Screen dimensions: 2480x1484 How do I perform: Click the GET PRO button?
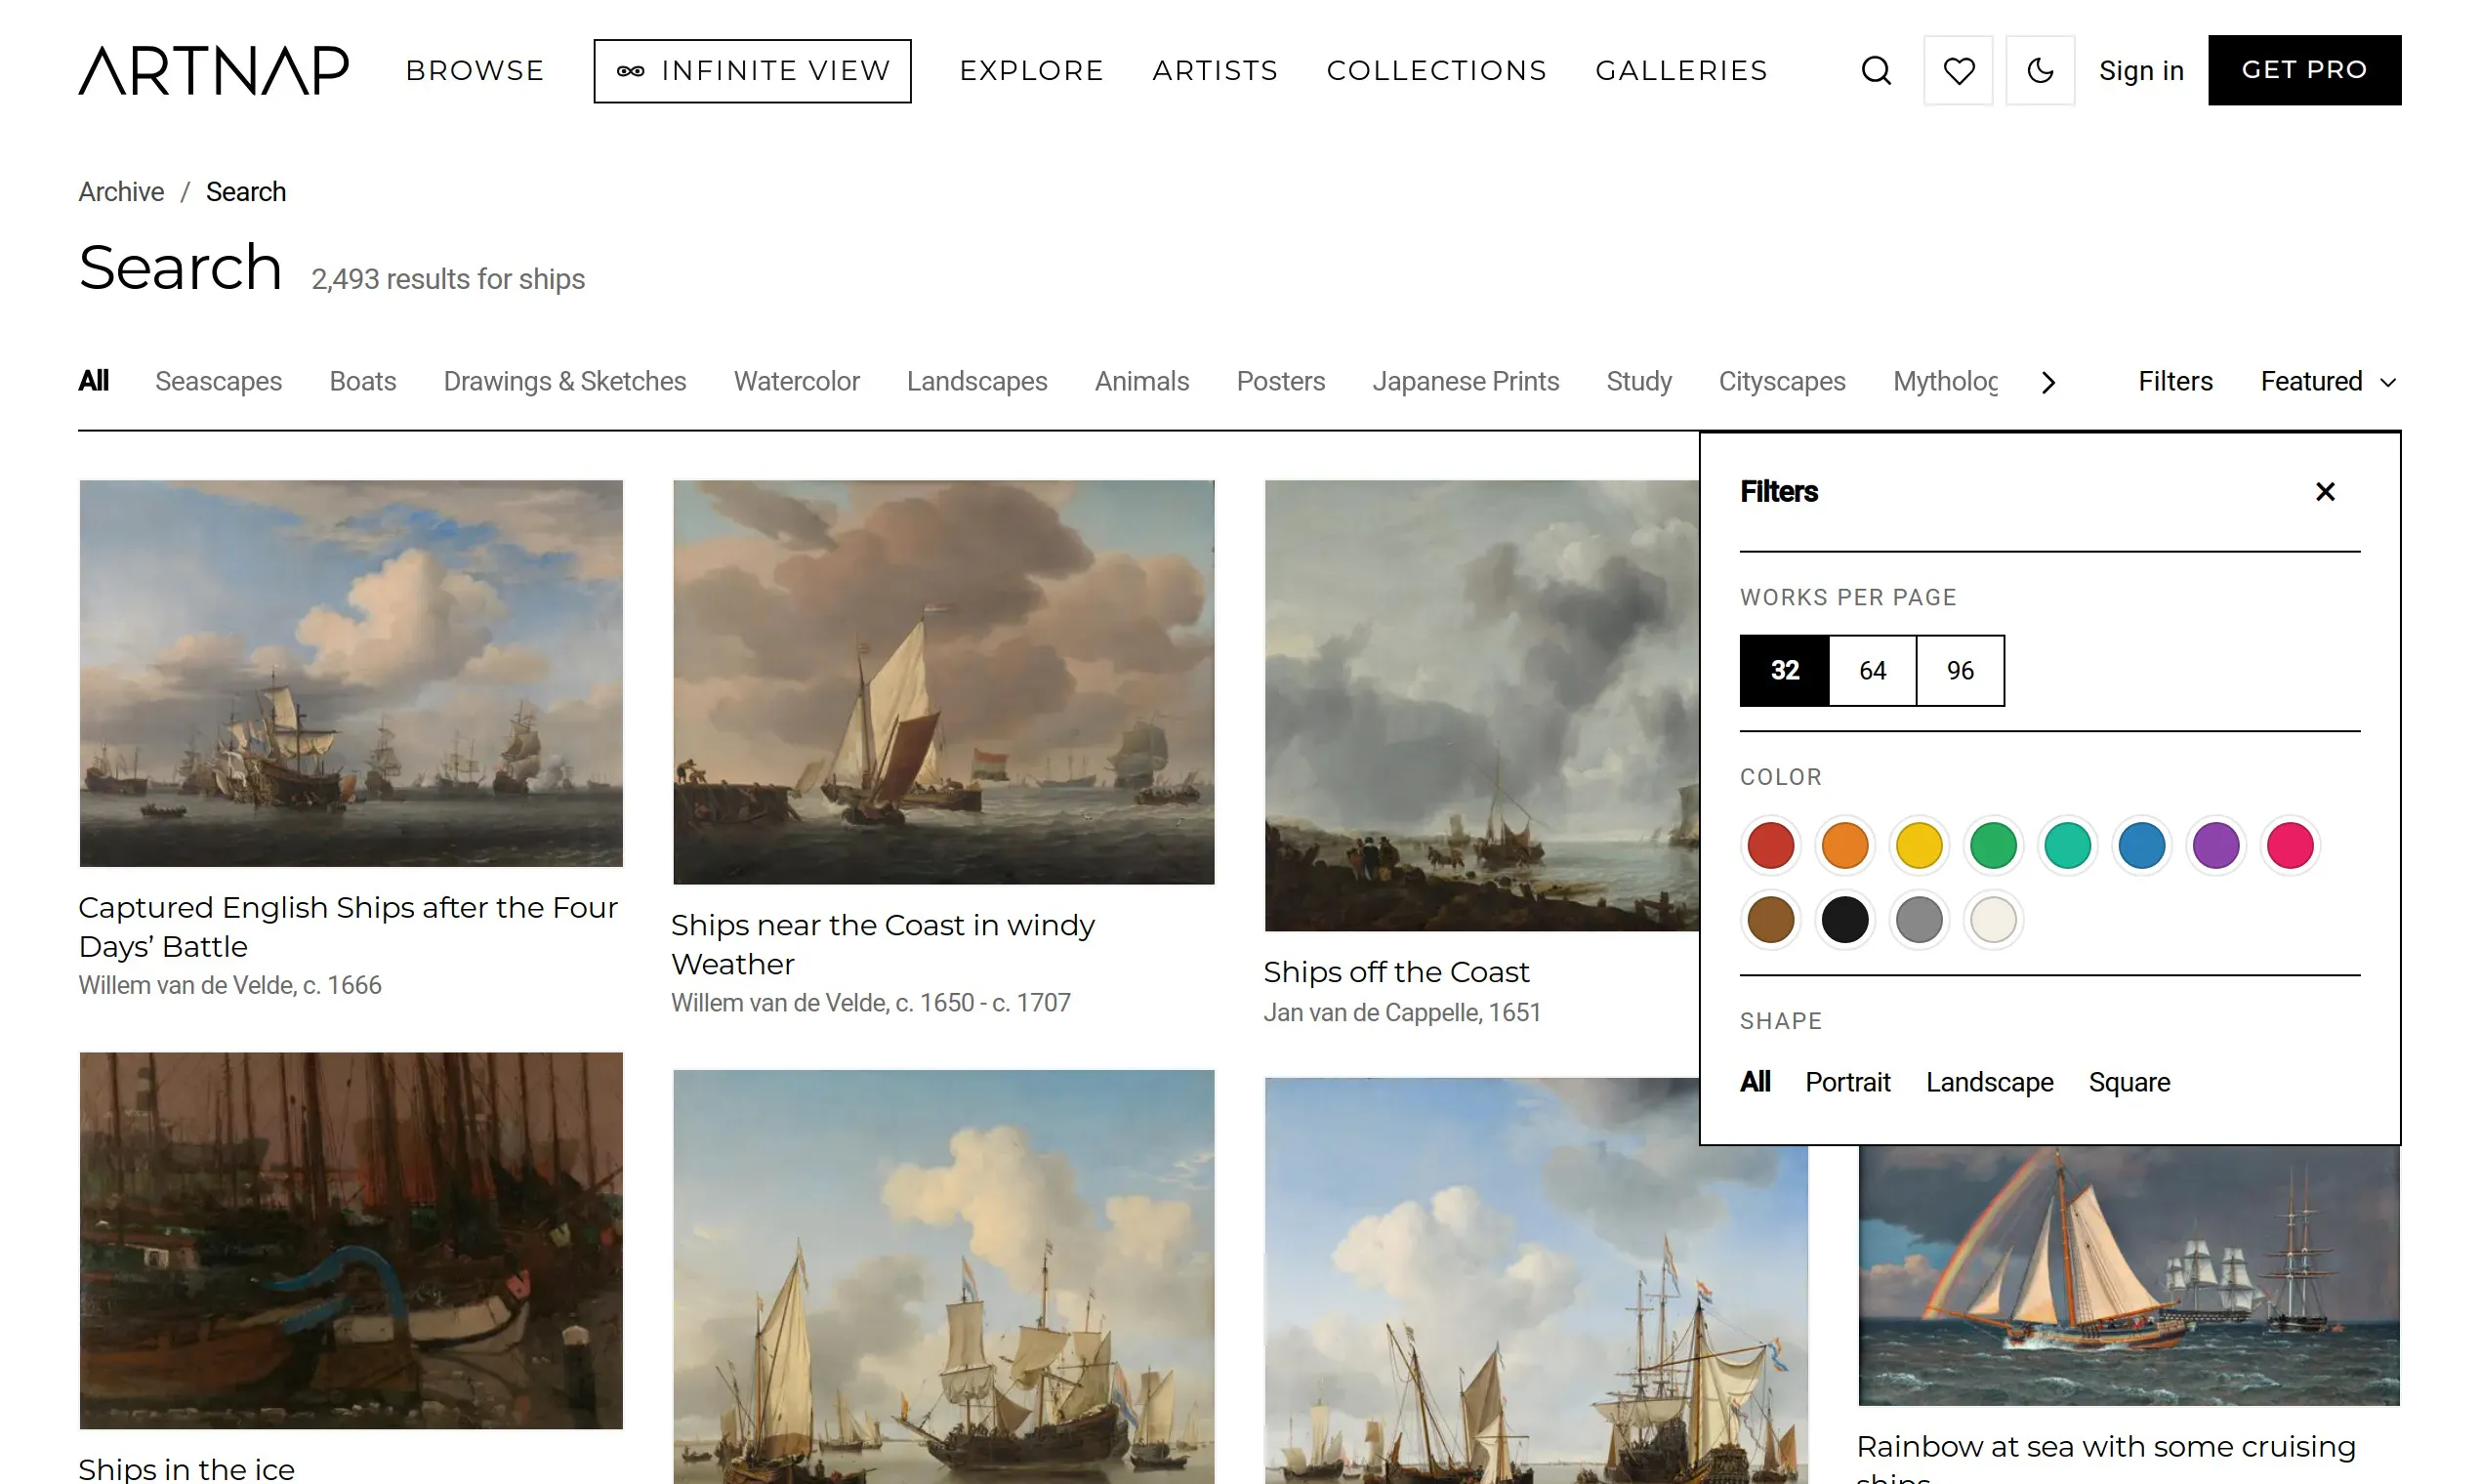tap(2304, 70)
